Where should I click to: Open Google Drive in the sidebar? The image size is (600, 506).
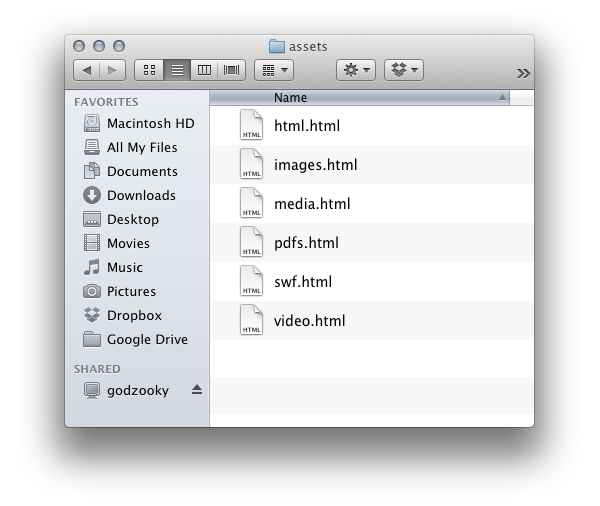(x=135, y=340)
